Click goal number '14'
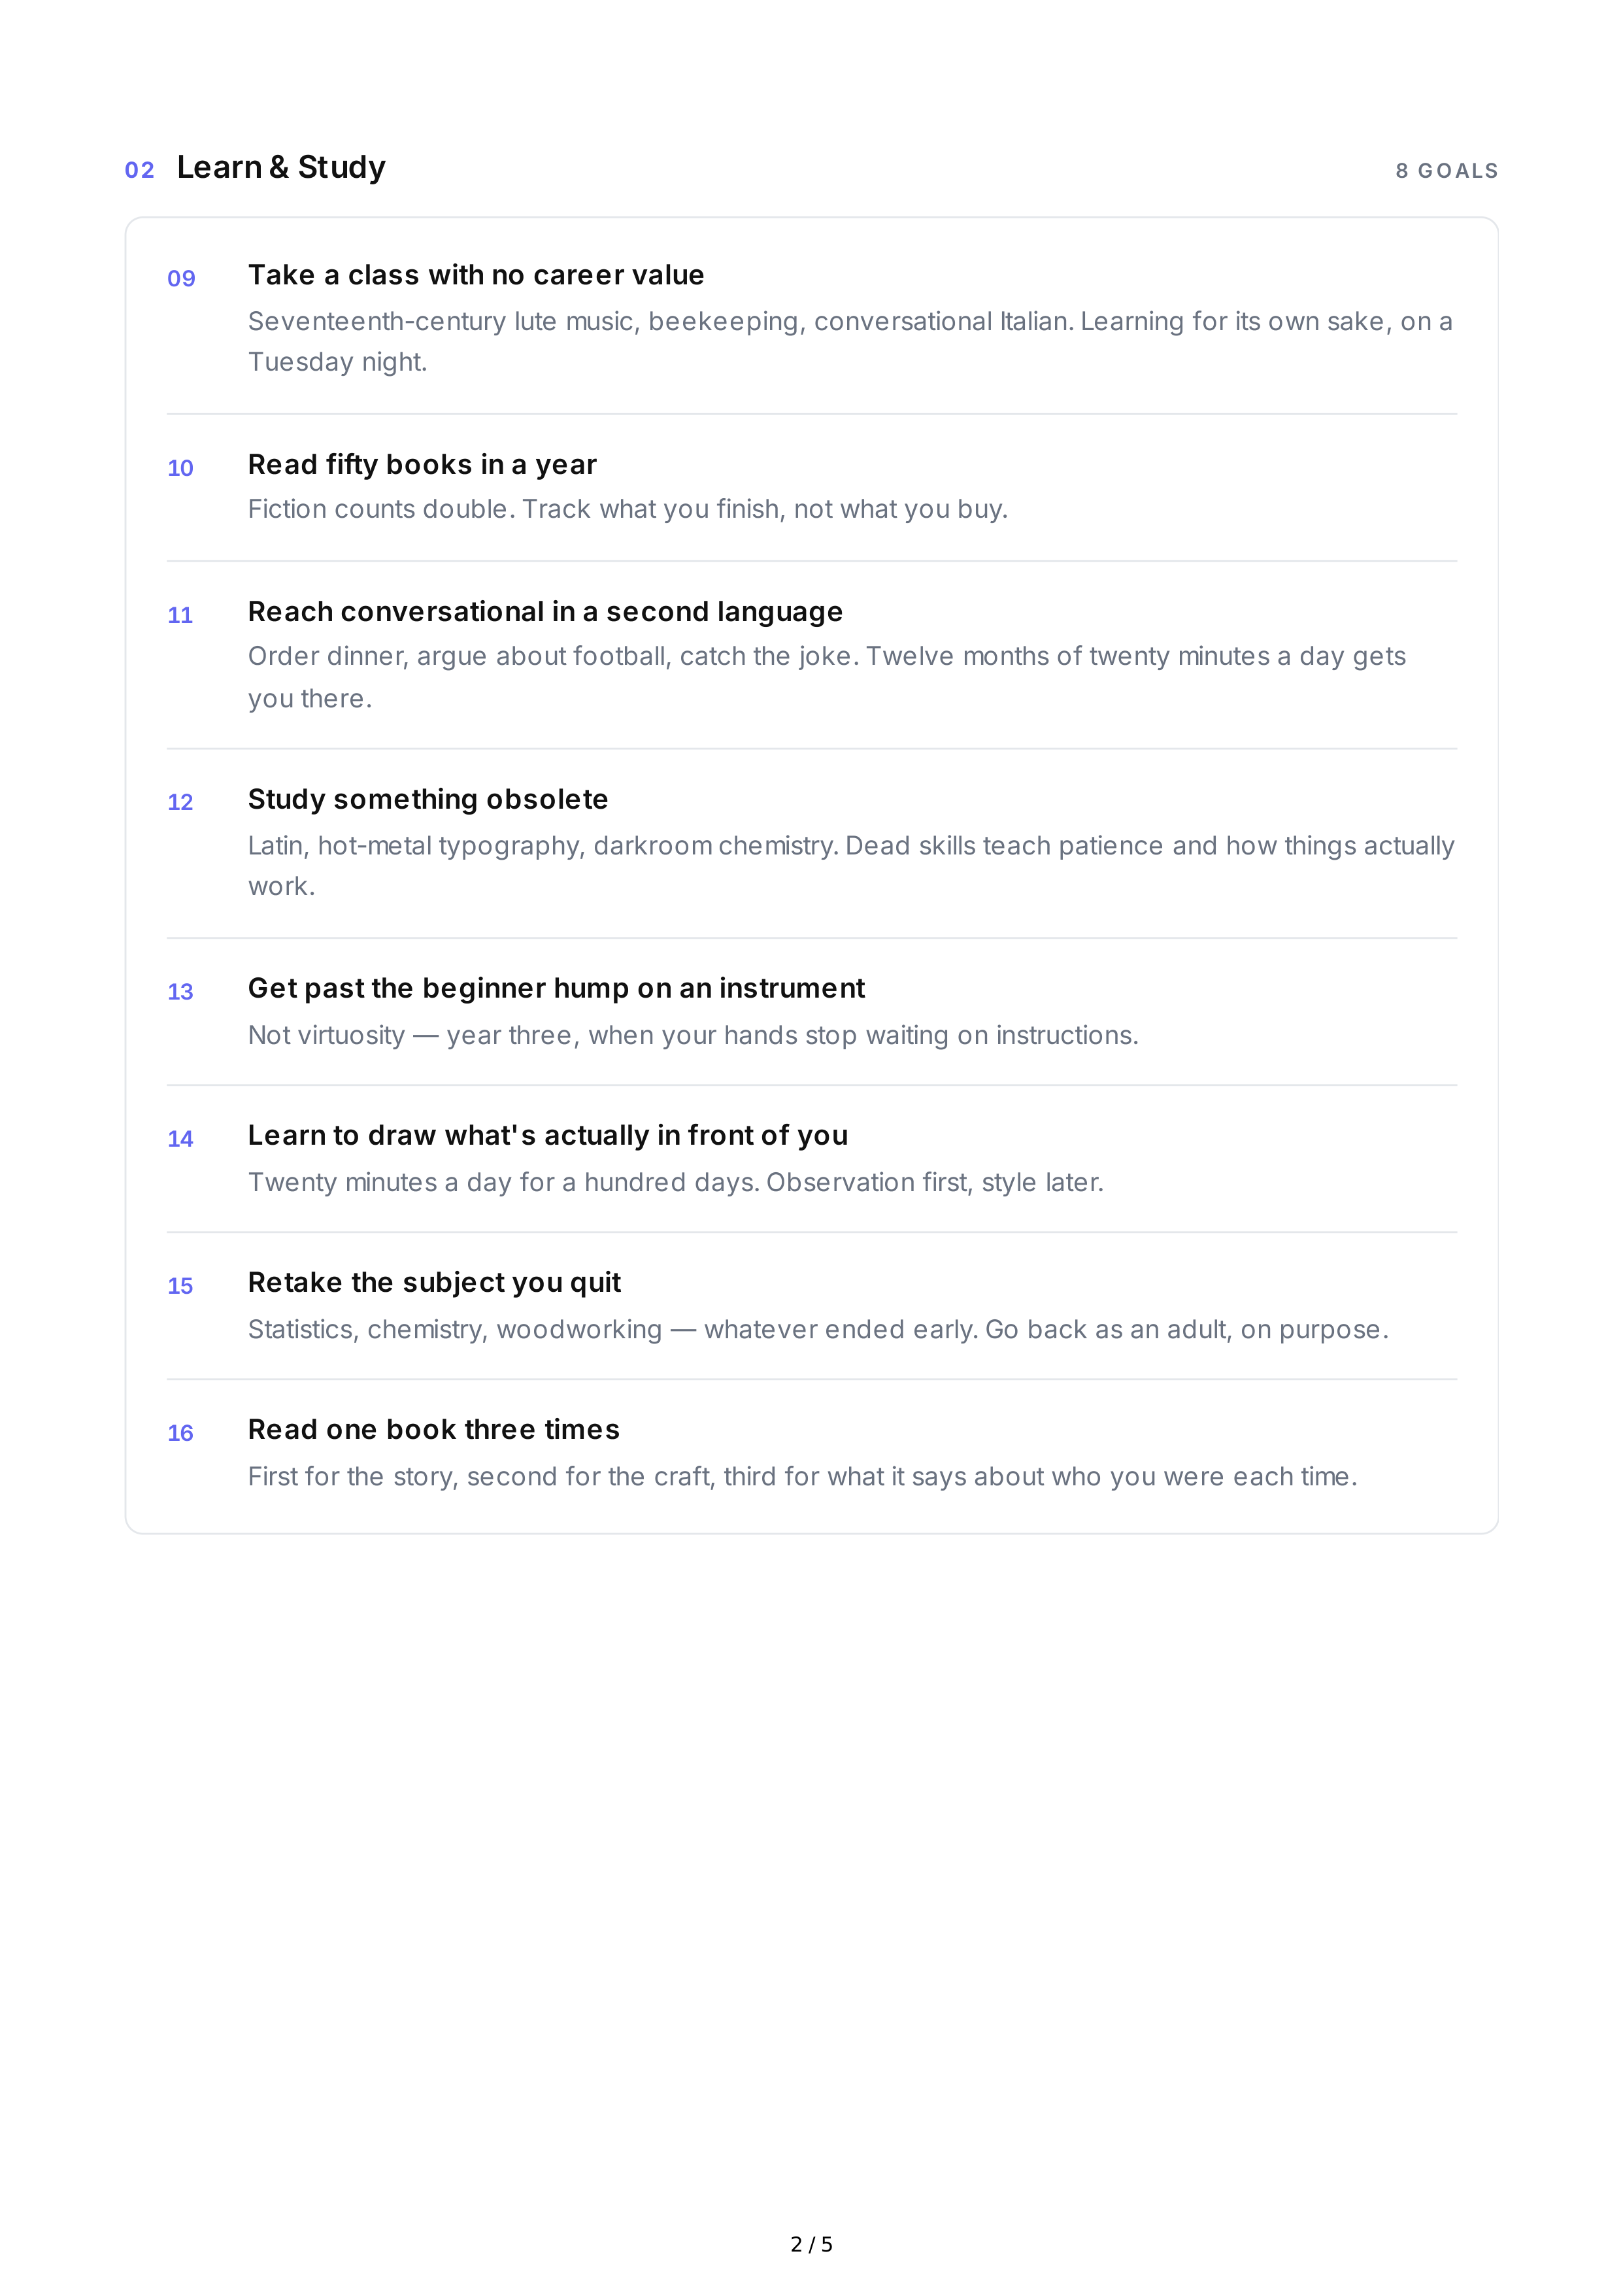This screenshot has height=2296, width=1623. coord(180,1139)
